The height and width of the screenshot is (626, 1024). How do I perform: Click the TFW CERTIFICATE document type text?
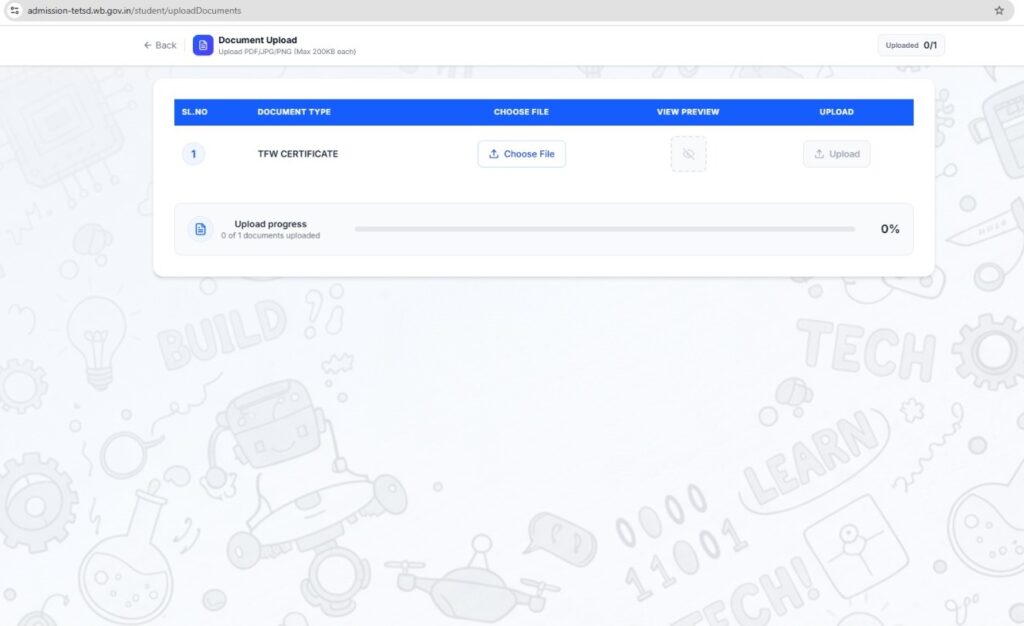pyautogui.click(x=298, y=154)
